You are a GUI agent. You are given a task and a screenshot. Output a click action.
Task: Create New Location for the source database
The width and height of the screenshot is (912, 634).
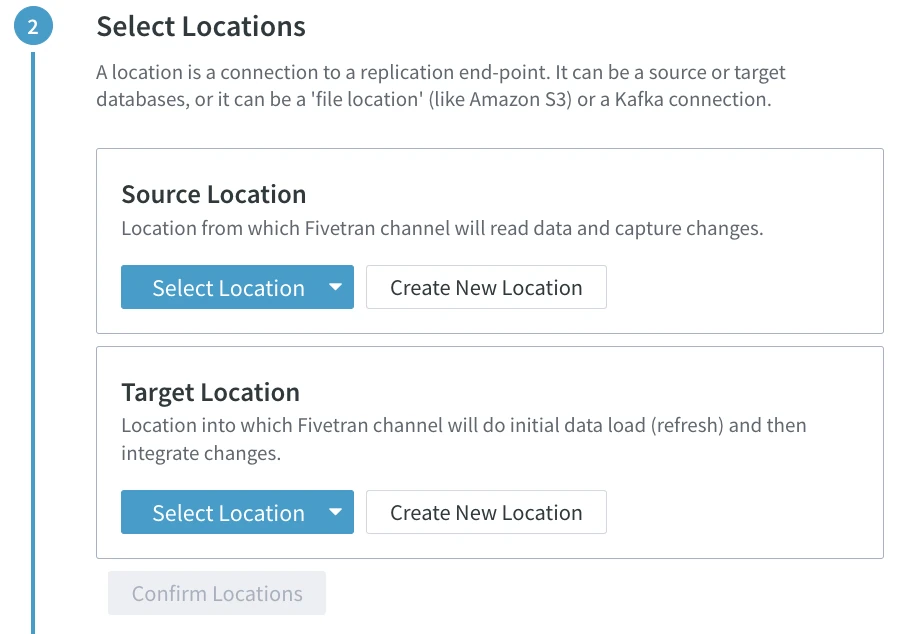click(x=486, y=287)
